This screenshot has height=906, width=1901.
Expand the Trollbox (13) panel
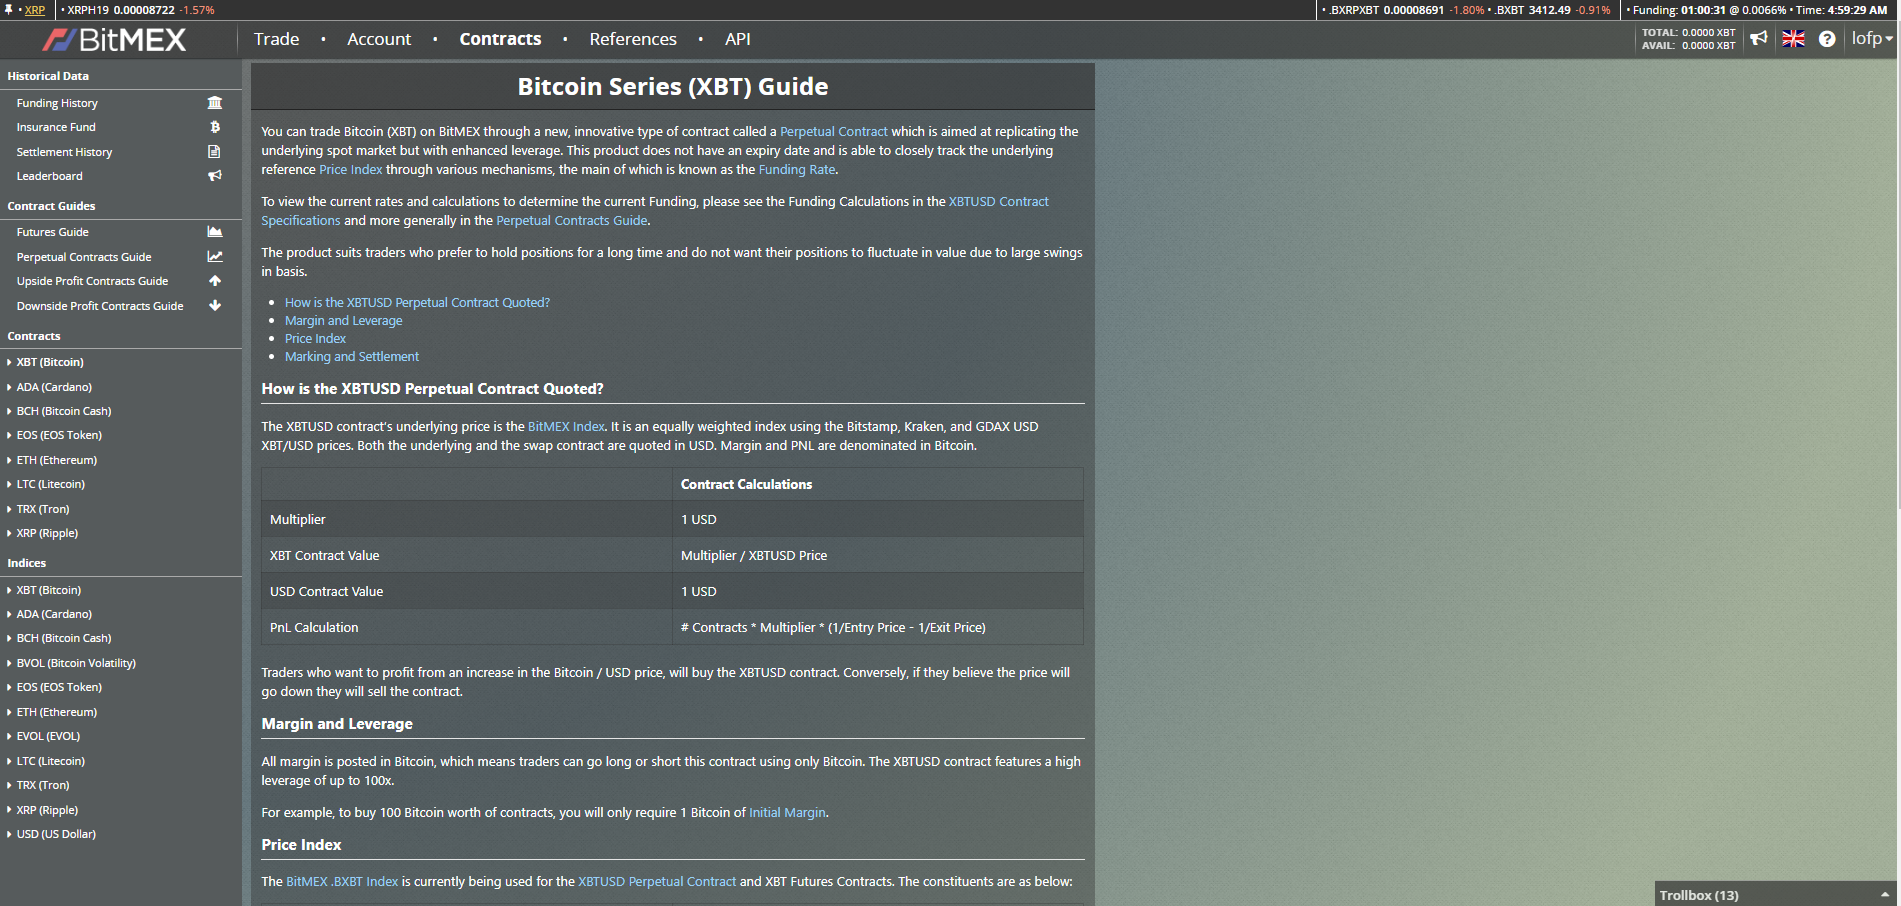tap(1775, 895)
